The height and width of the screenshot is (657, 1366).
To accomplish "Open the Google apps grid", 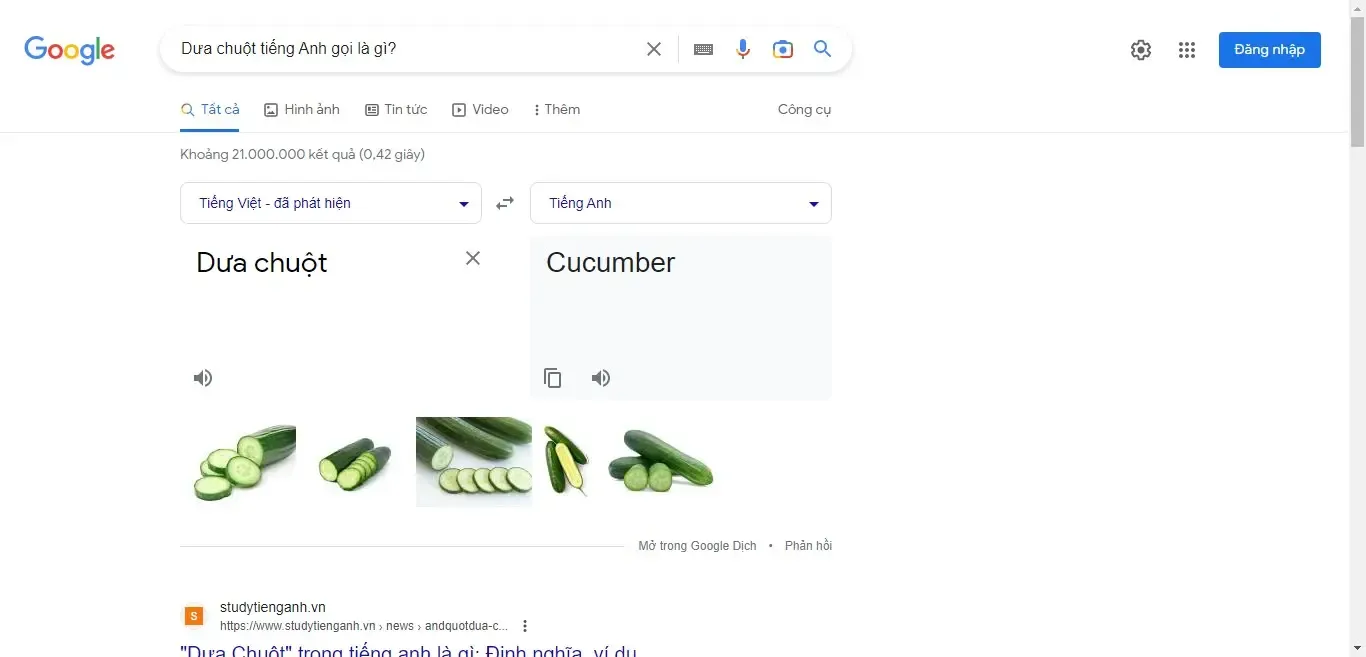I will (1187, 49).
